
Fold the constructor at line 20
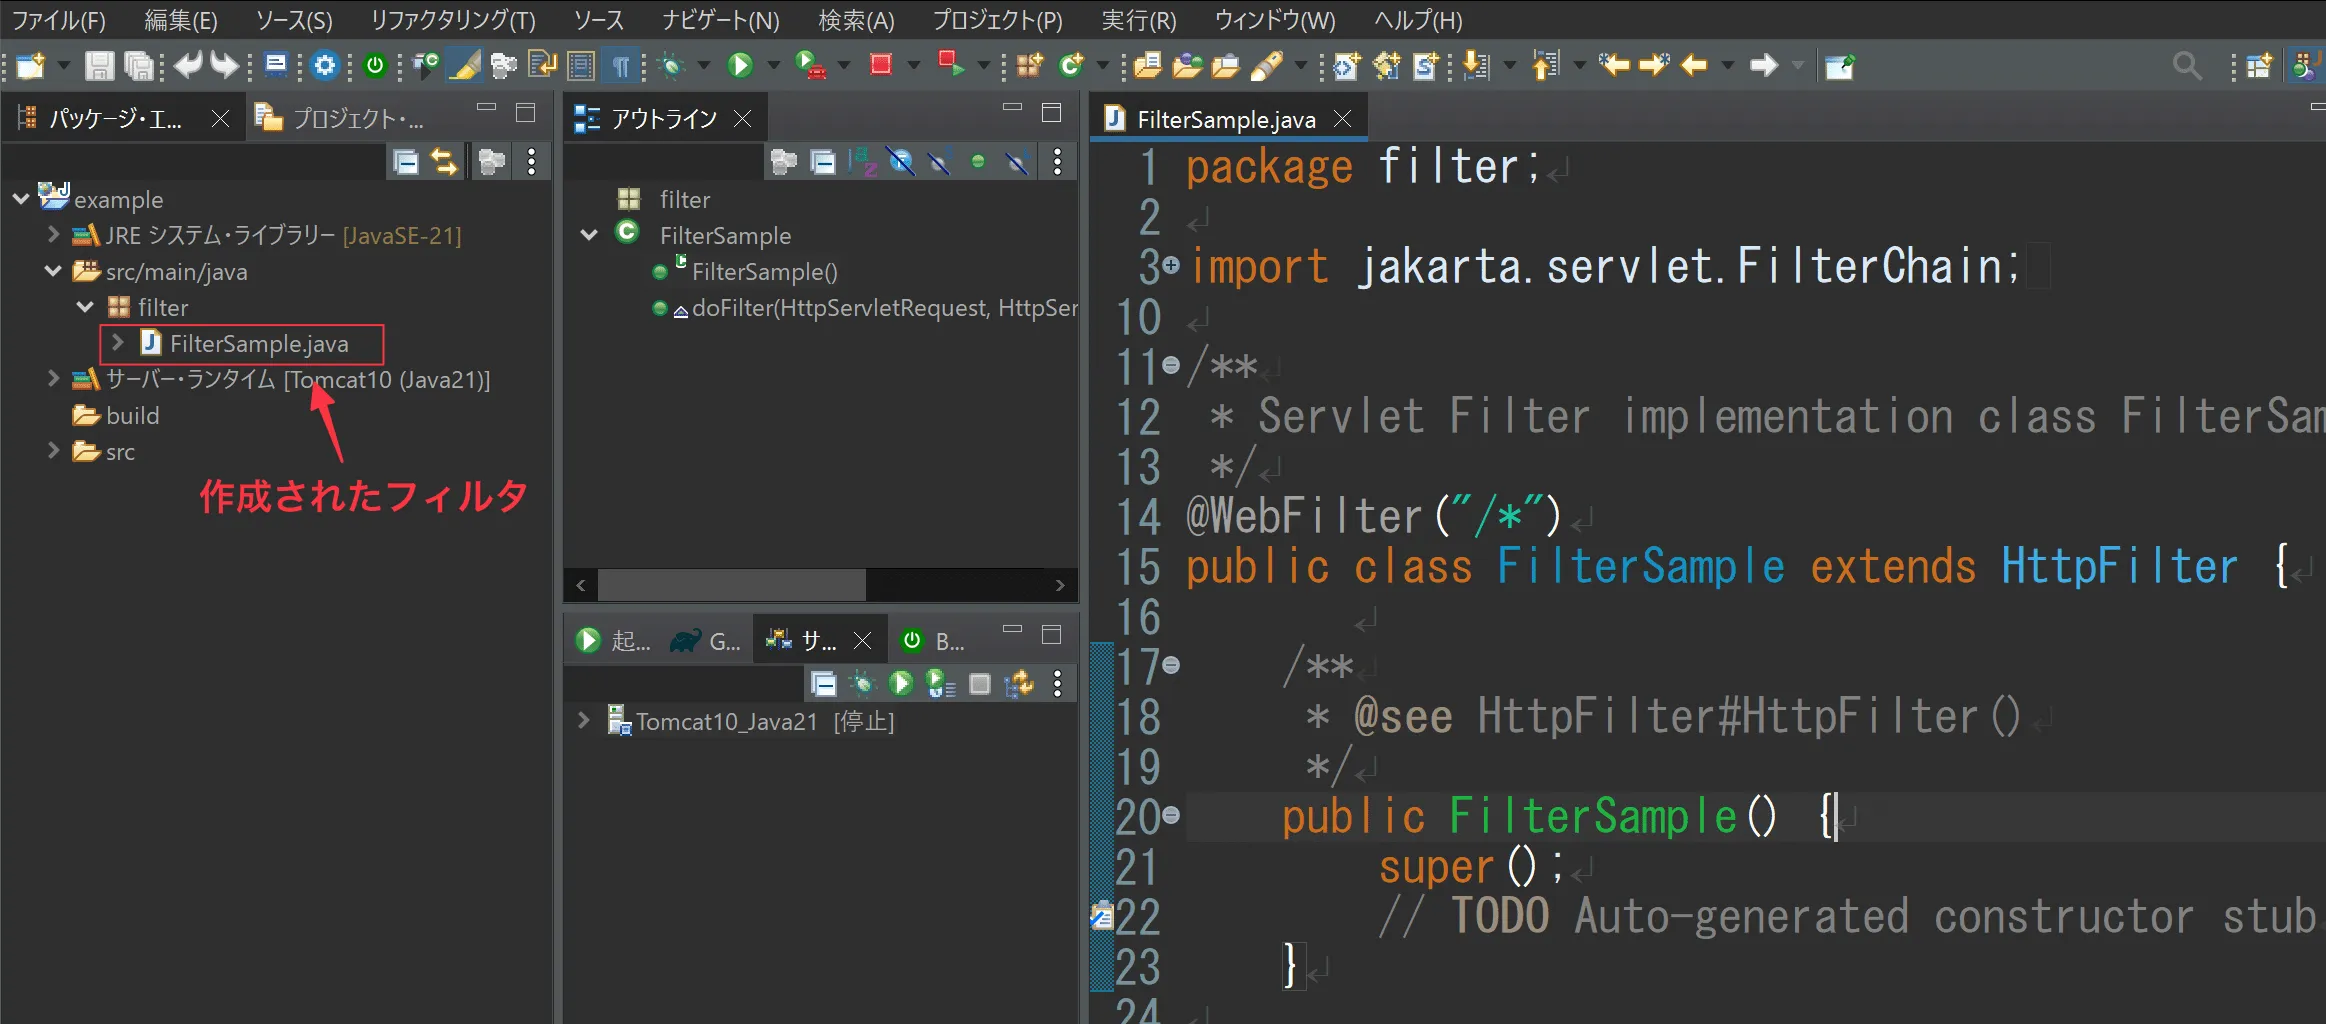(1171, 815)
